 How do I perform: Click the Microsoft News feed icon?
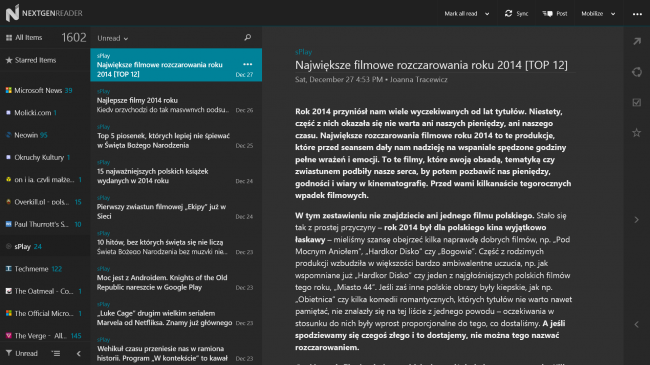[x=9, y=90]
